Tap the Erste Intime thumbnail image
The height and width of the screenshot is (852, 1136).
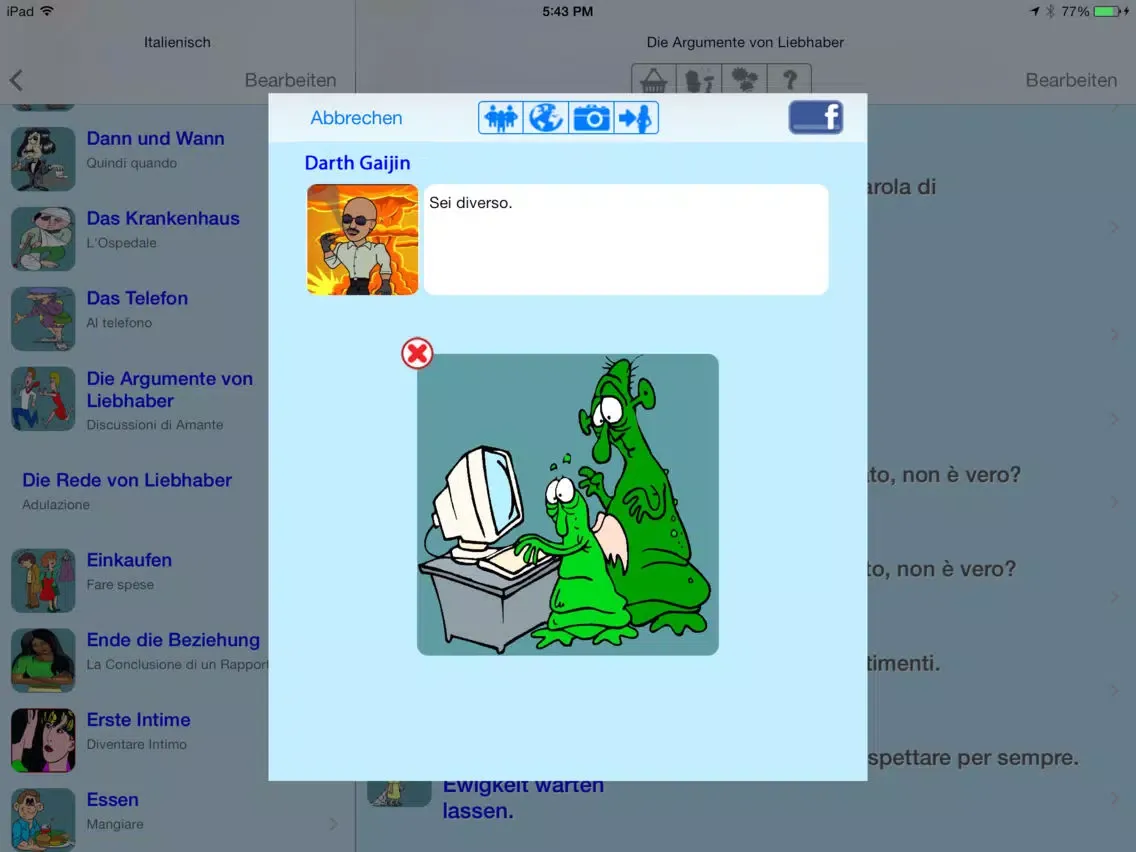click(43, 740)
